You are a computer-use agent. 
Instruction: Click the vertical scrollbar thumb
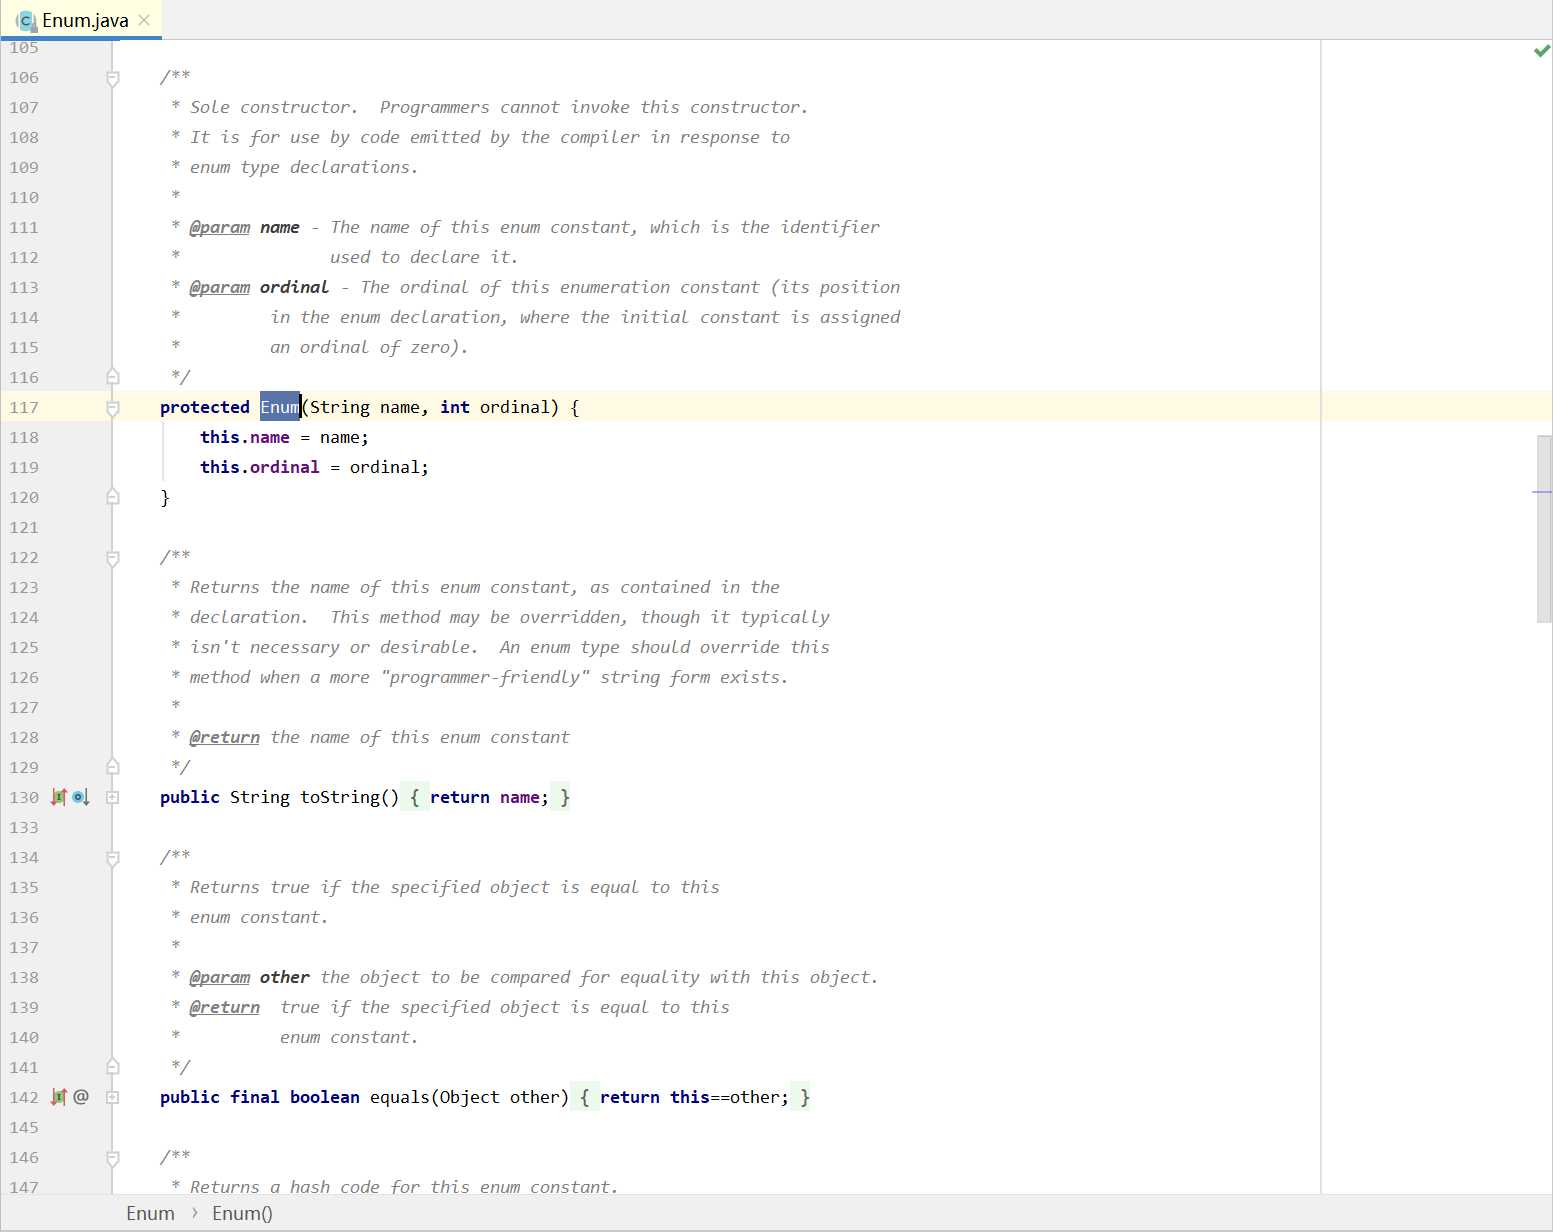point(1544,529)
